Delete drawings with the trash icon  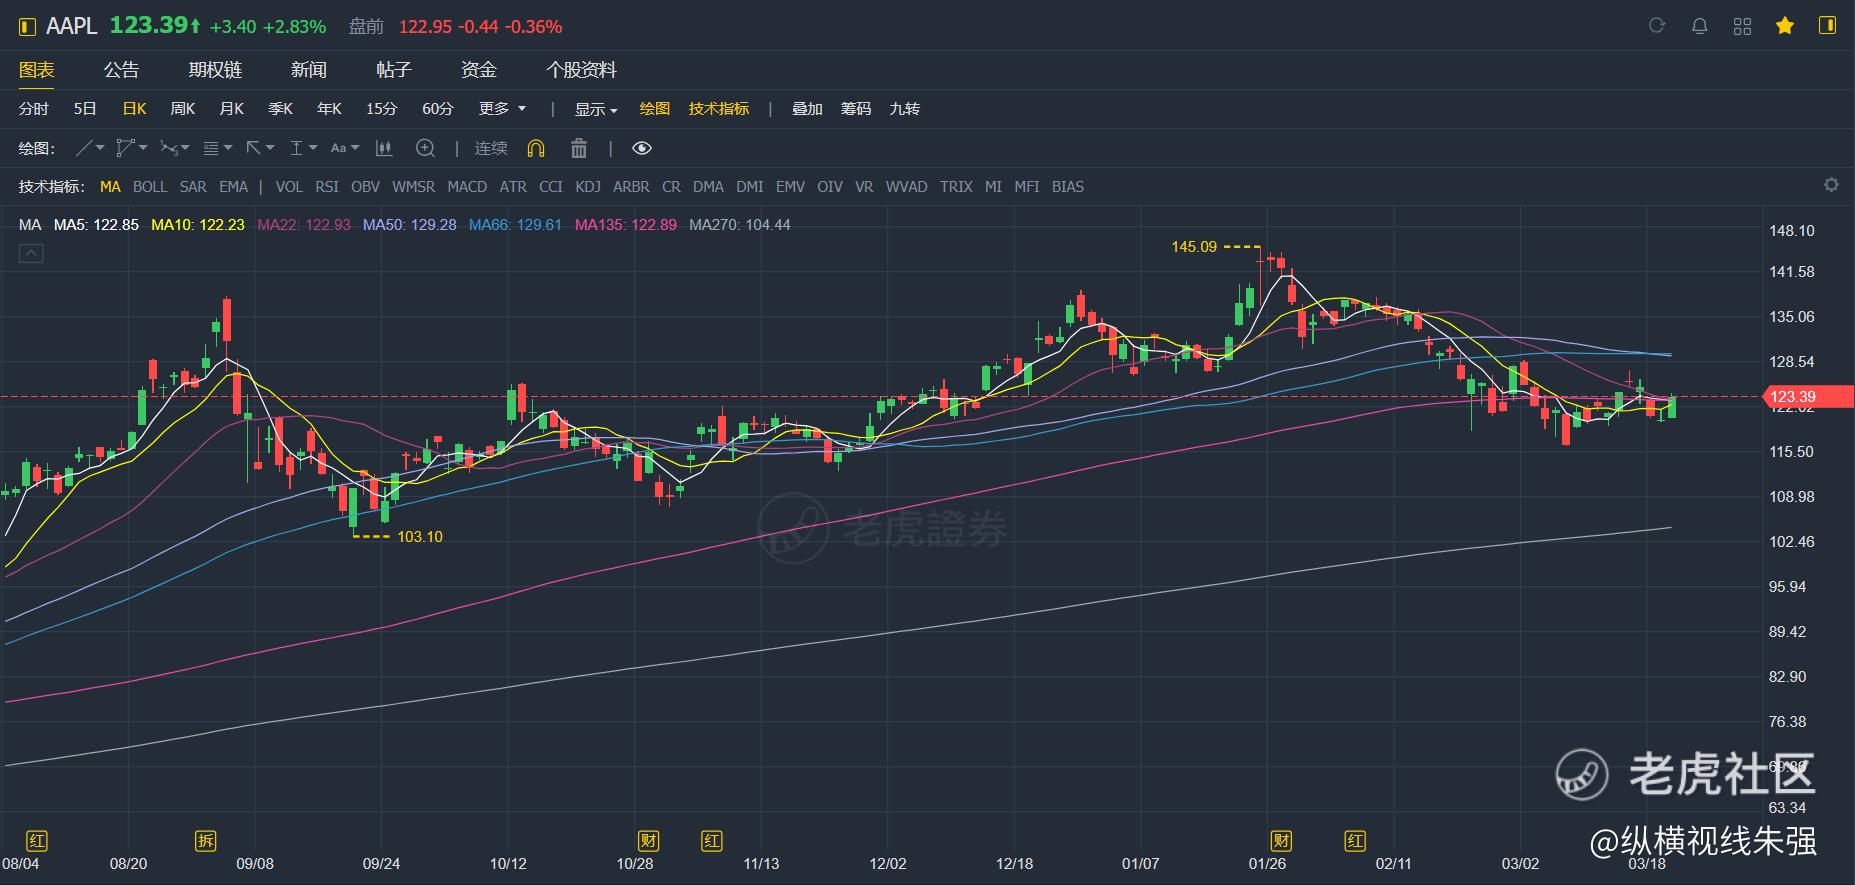[578, 148]
